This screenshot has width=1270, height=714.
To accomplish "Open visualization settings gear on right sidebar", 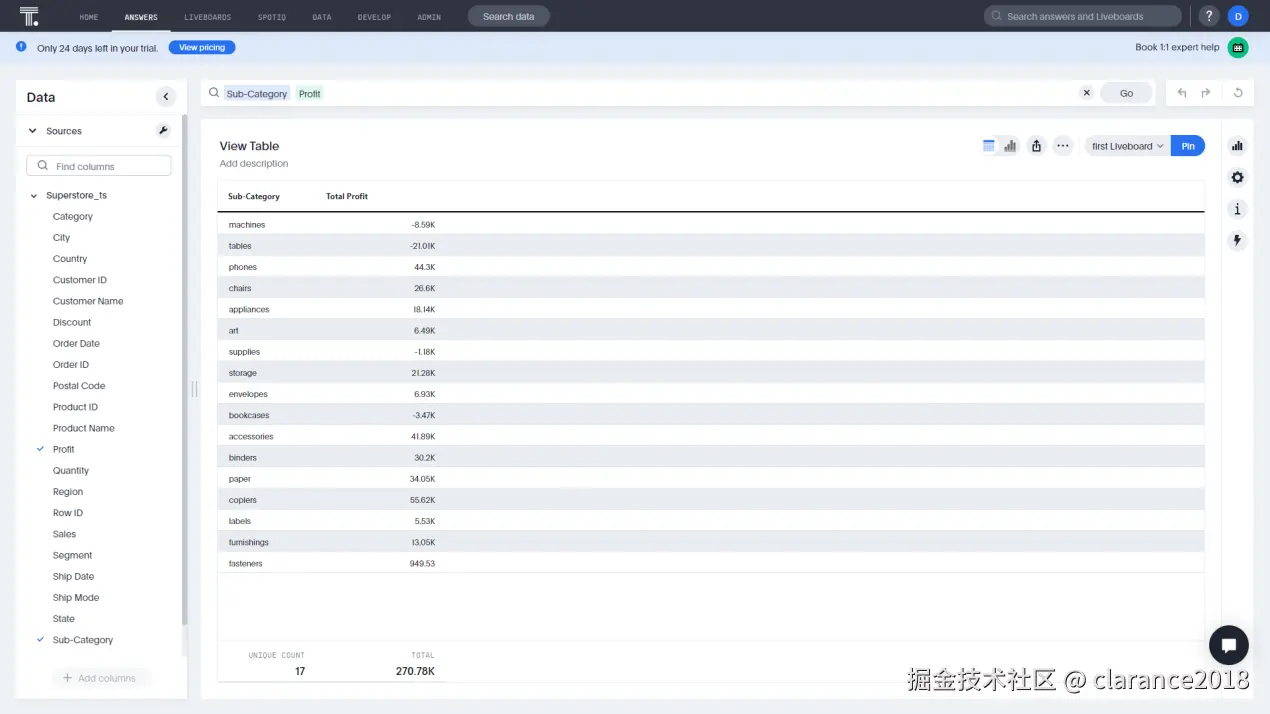I will tap(1237, 177).
